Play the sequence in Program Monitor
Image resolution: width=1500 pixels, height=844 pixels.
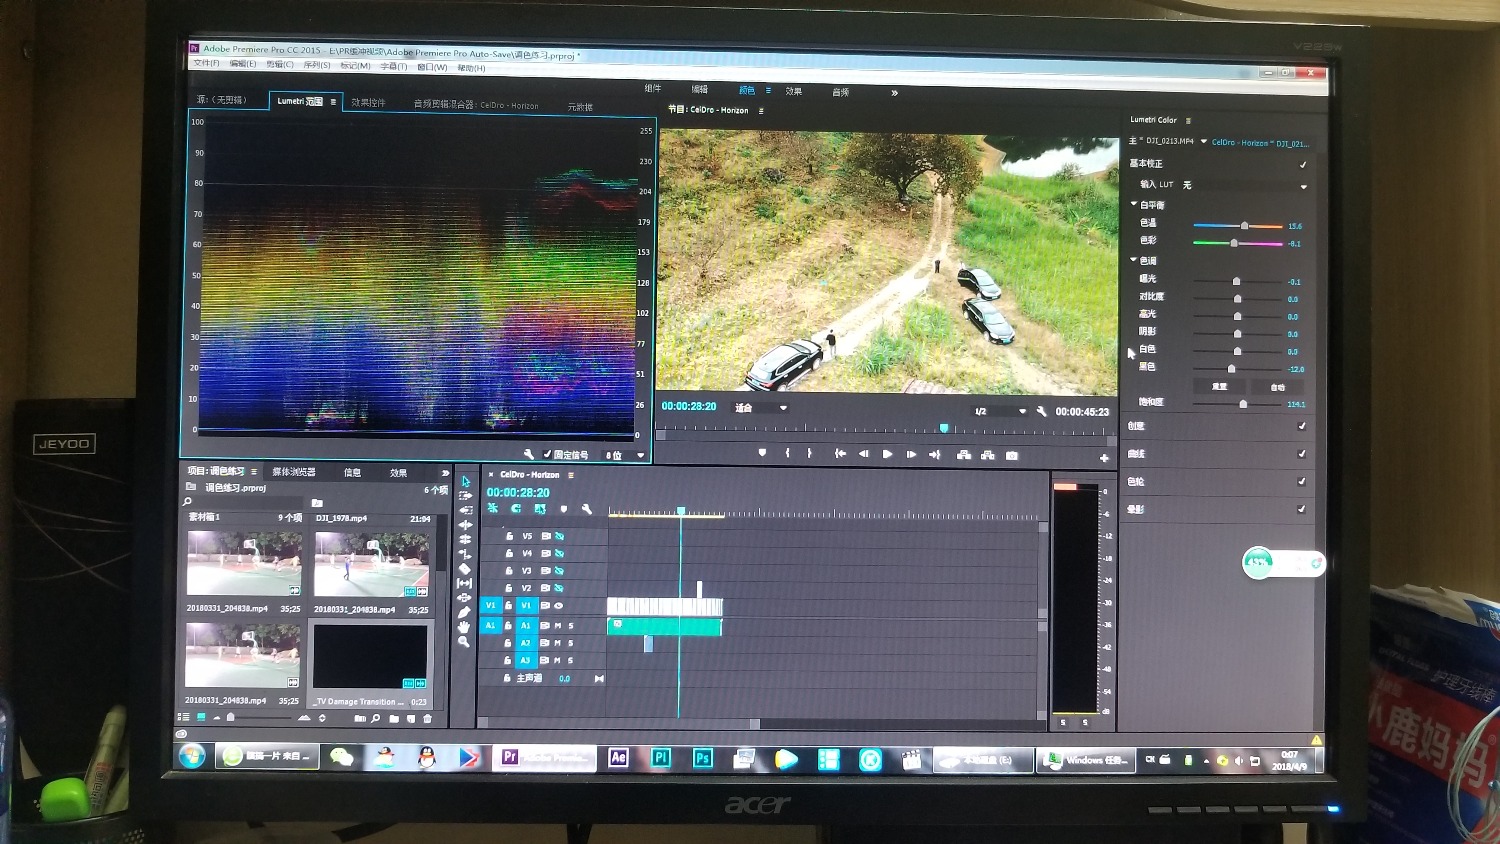click(x=887, y=454)
